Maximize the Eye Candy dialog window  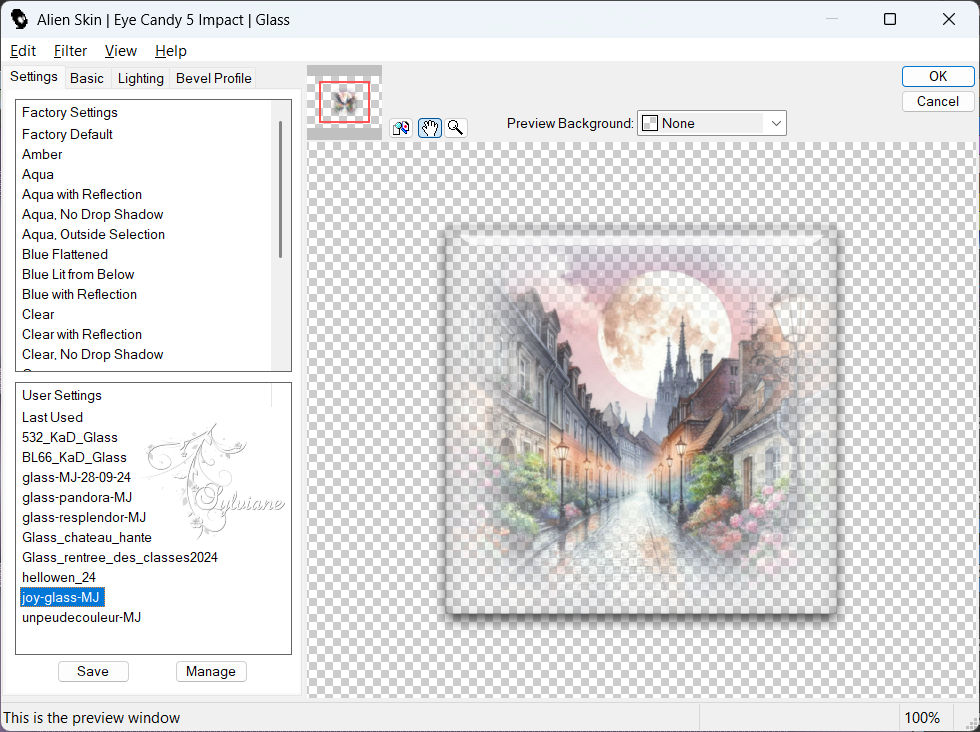point(890,19)
